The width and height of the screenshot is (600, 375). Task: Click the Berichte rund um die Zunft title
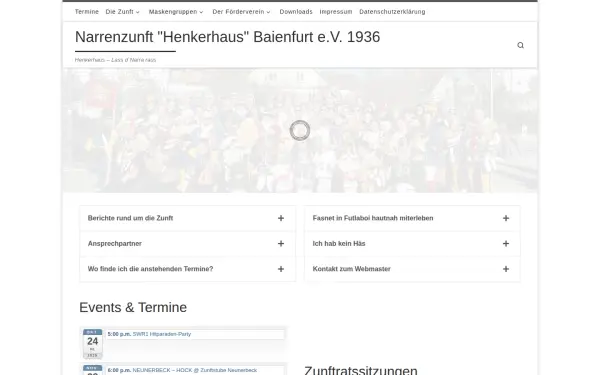(130, 218)
